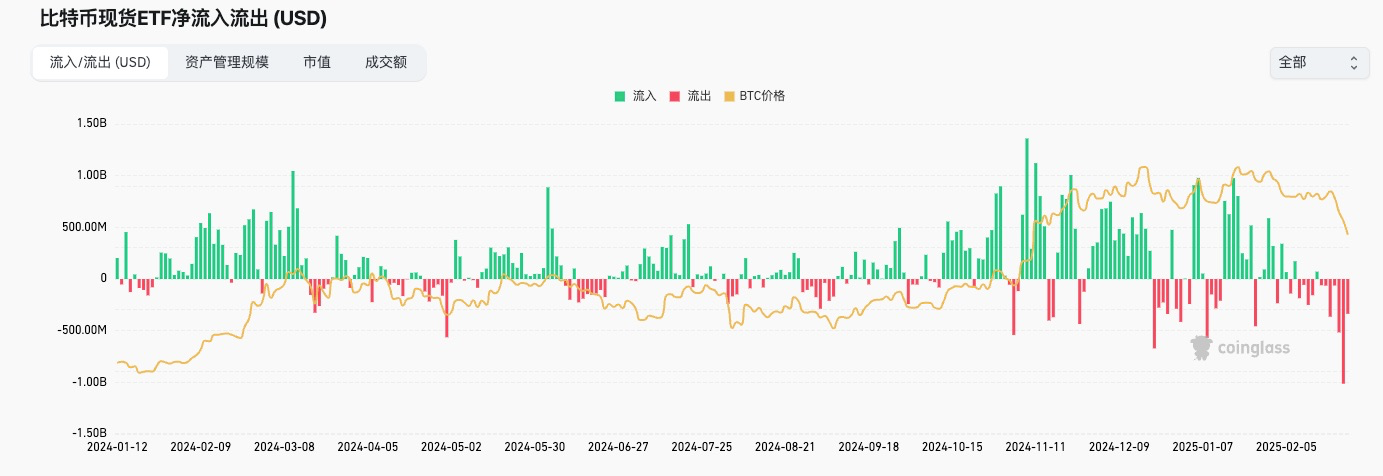Click the 2025-02-05 x-axis date label
Screen dimensions: 1383x476
1284,447
